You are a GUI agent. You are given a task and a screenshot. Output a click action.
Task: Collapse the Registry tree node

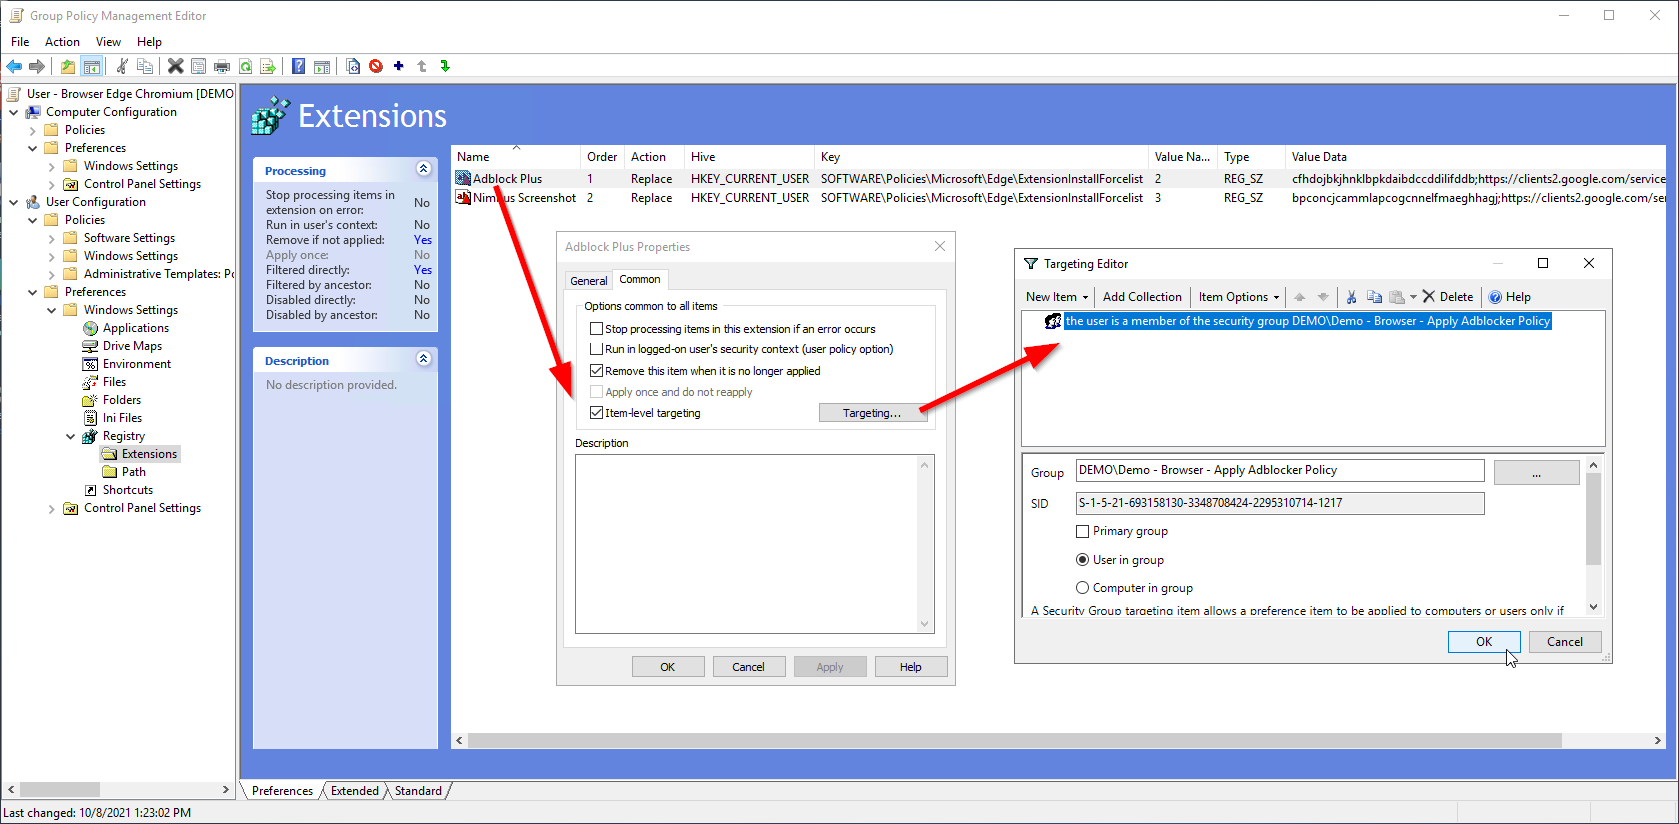click(70, 436)
